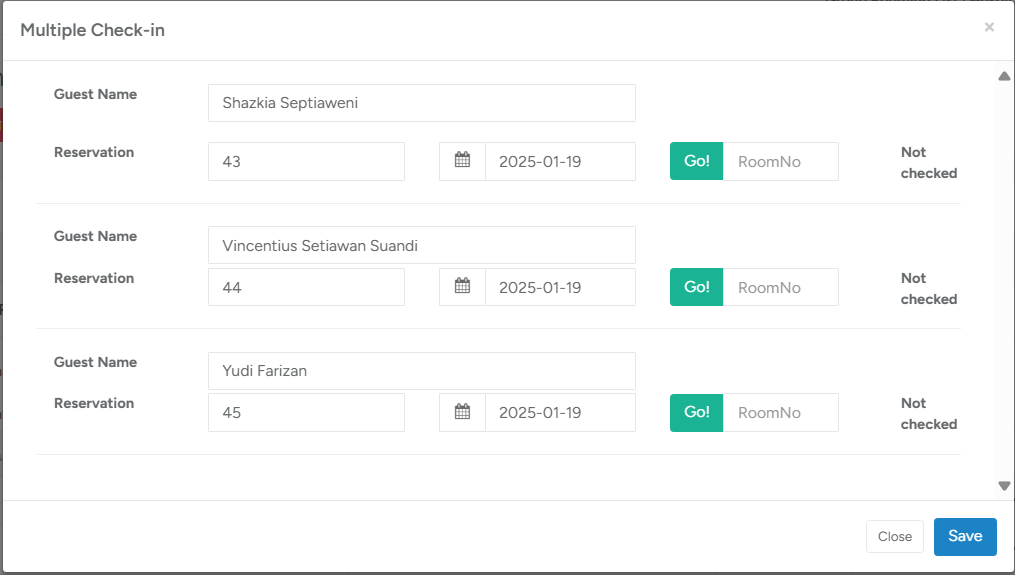
Task: Save the multiple check-in
Action: coord(964,536)
